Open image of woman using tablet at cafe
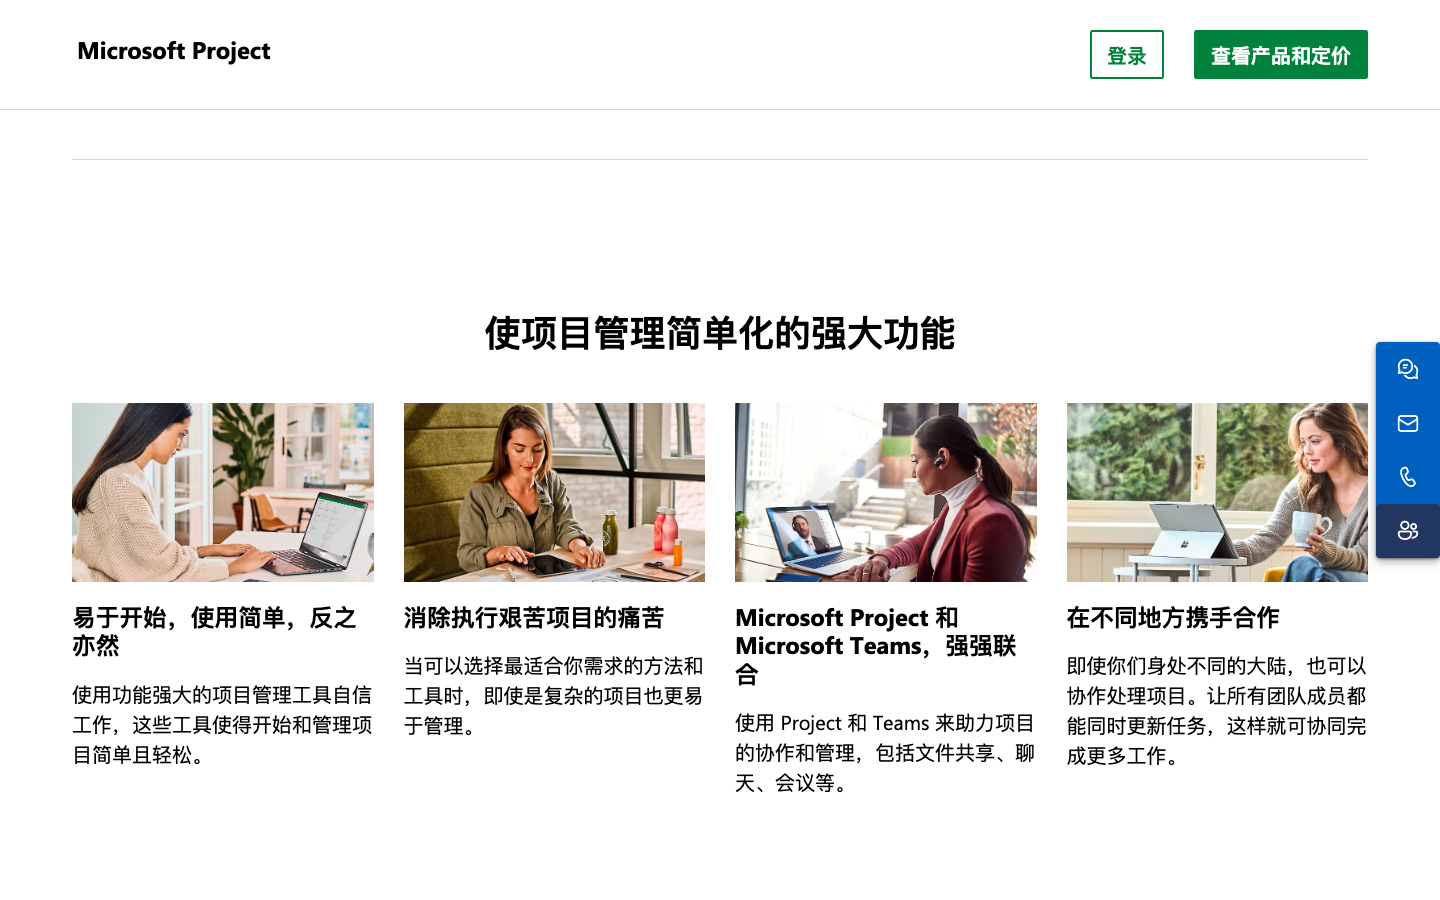This screenshot has height=900, width=1440. click(x=554, y=492)
